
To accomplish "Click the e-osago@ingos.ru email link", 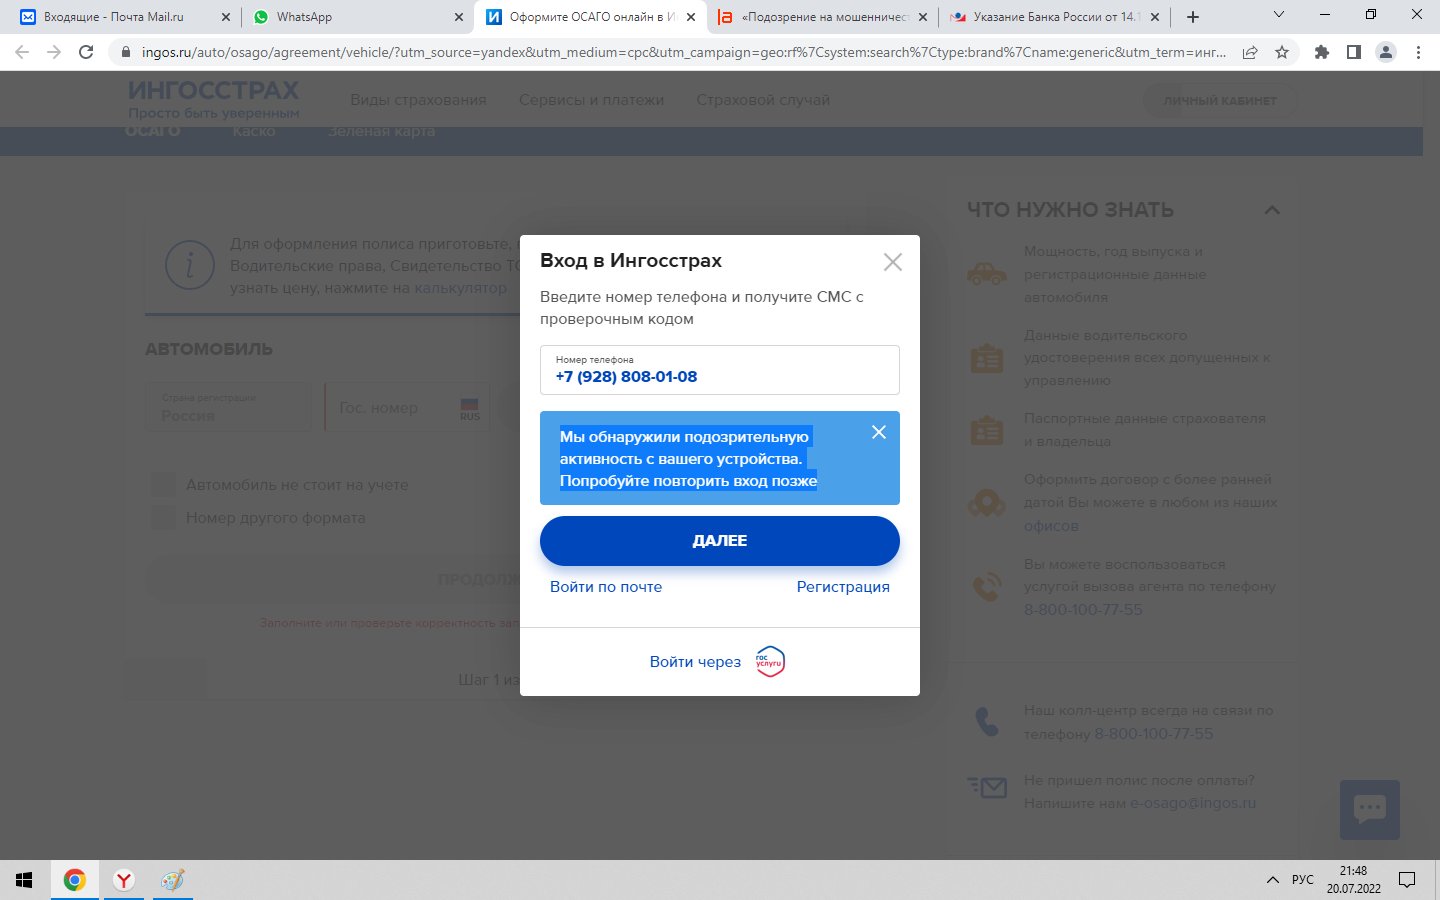I will tap(1193, 803).
